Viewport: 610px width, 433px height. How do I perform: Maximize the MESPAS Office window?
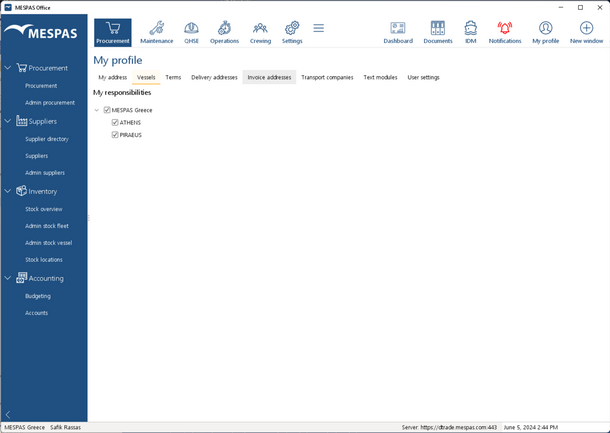pos(580,7)
